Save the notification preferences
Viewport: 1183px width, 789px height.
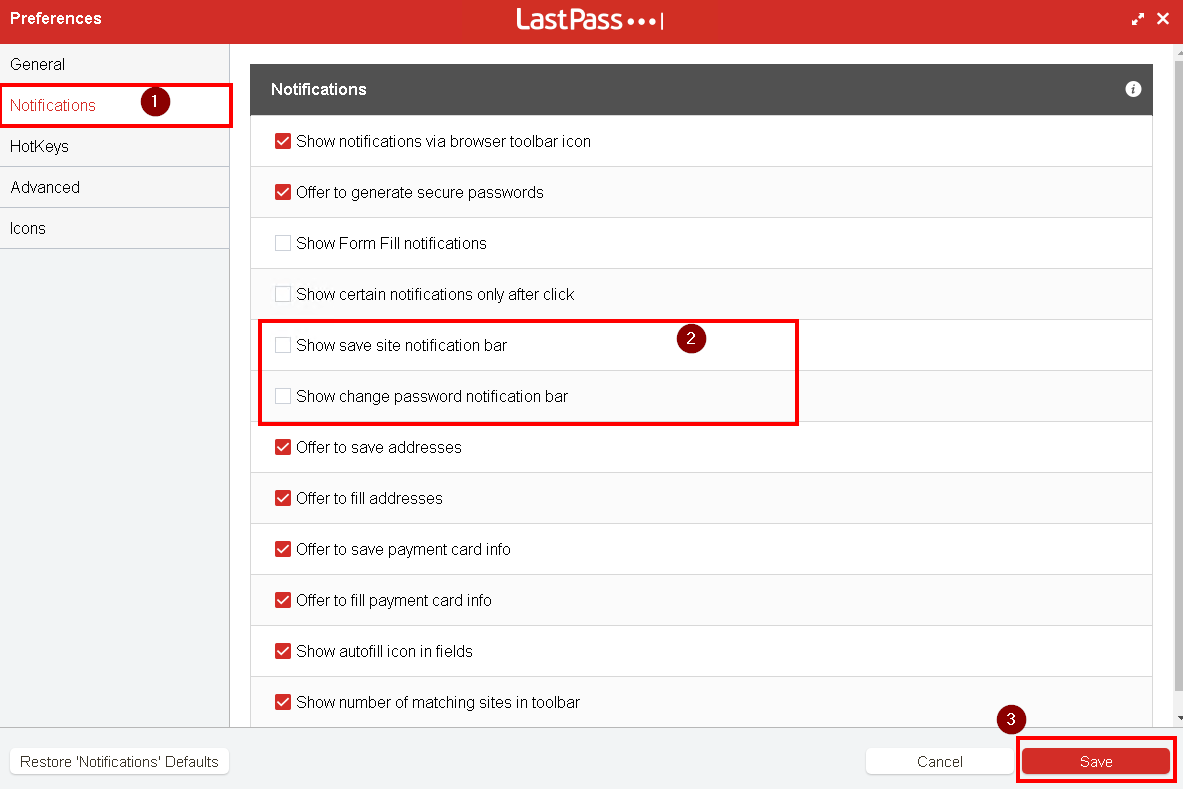tap(1095, 762)
